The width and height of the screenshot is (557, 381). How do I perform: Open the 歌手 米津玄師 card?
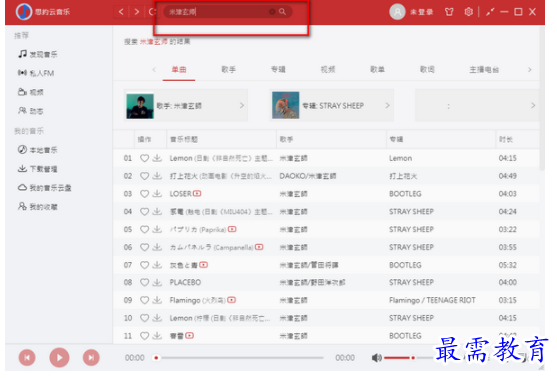point(186,106)
